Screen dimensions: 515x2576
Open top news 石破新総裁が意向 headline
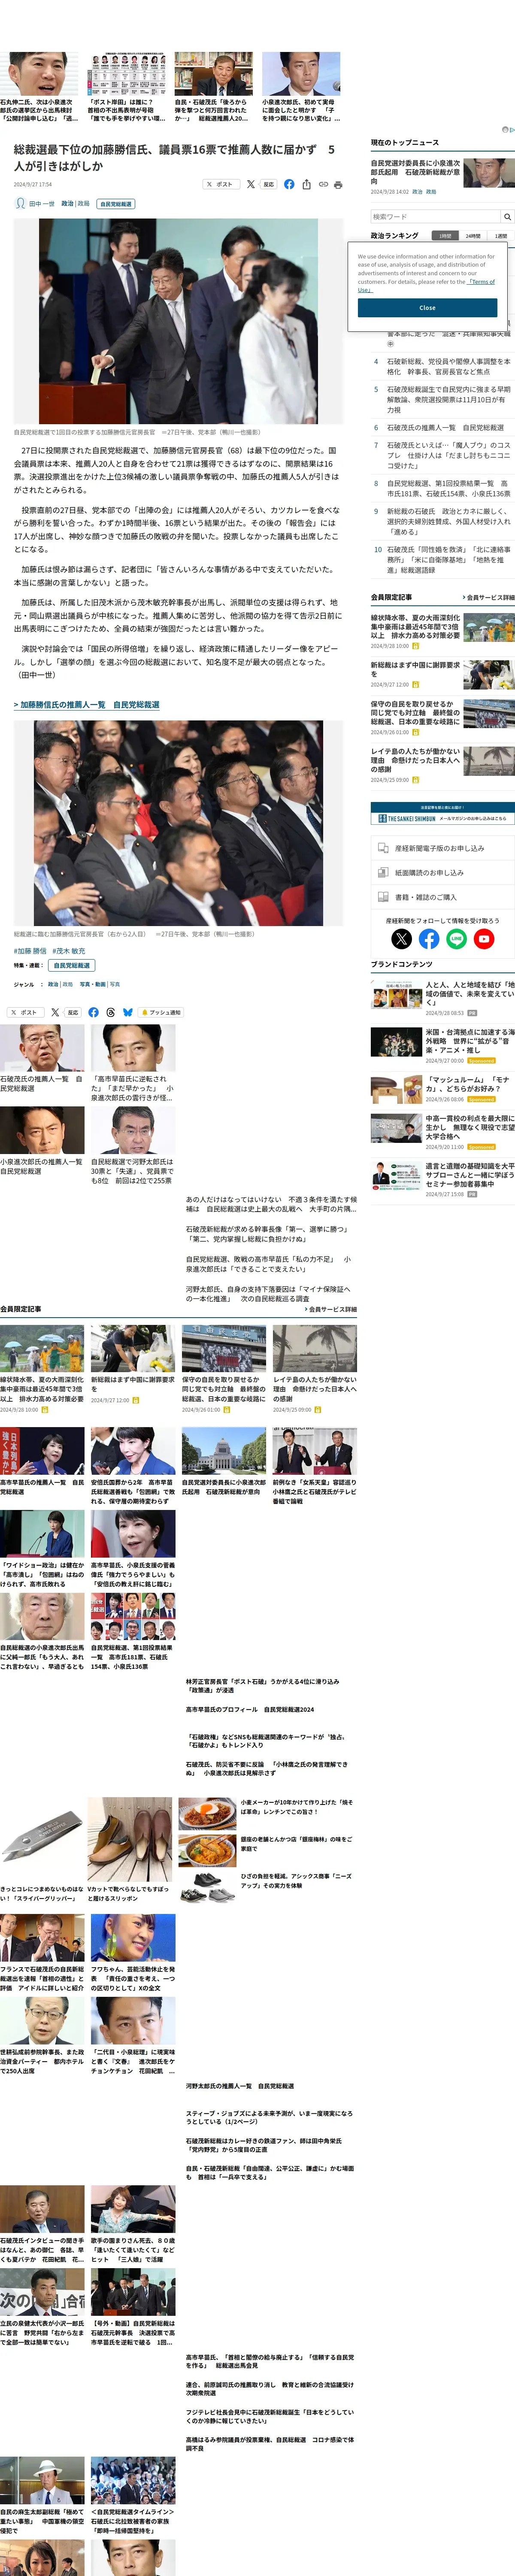click(x=415, y=172)
